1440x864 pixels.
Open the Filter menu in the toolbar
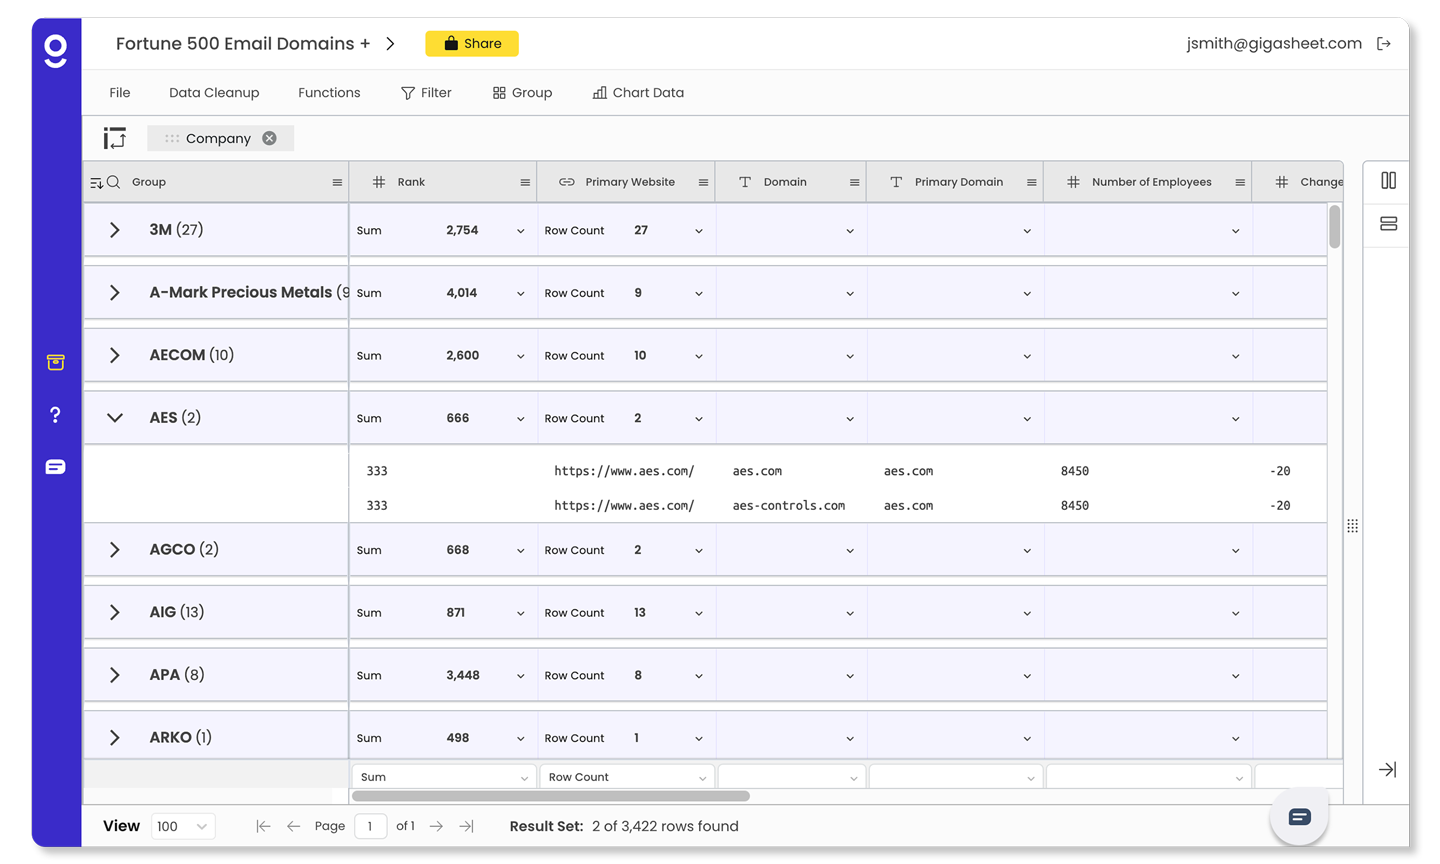click(x=426, y=92)
